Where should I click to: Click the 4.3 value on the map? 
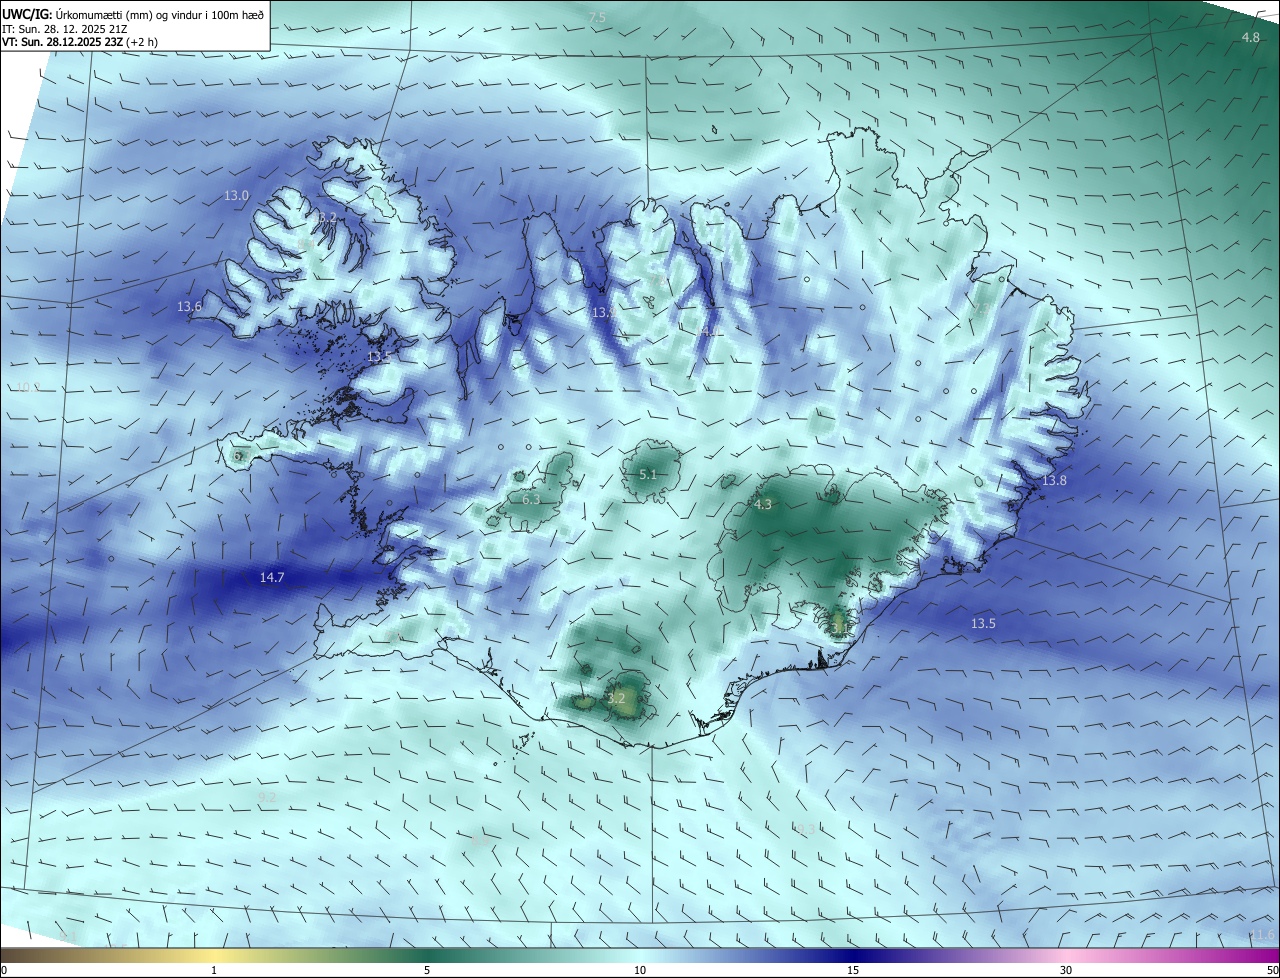(x=763, y=505)
